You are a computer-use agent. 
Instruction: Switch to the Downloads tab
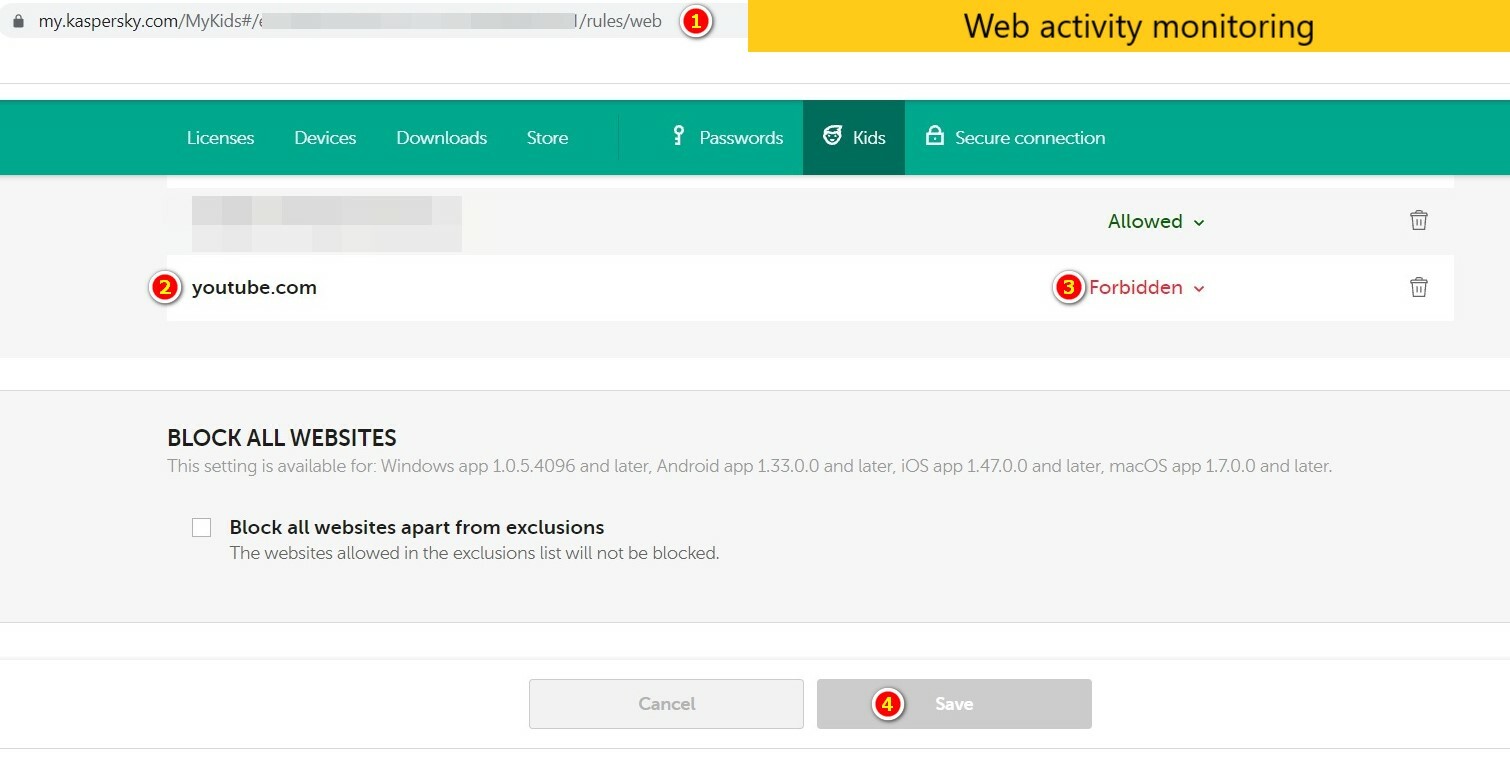point(441,138)
